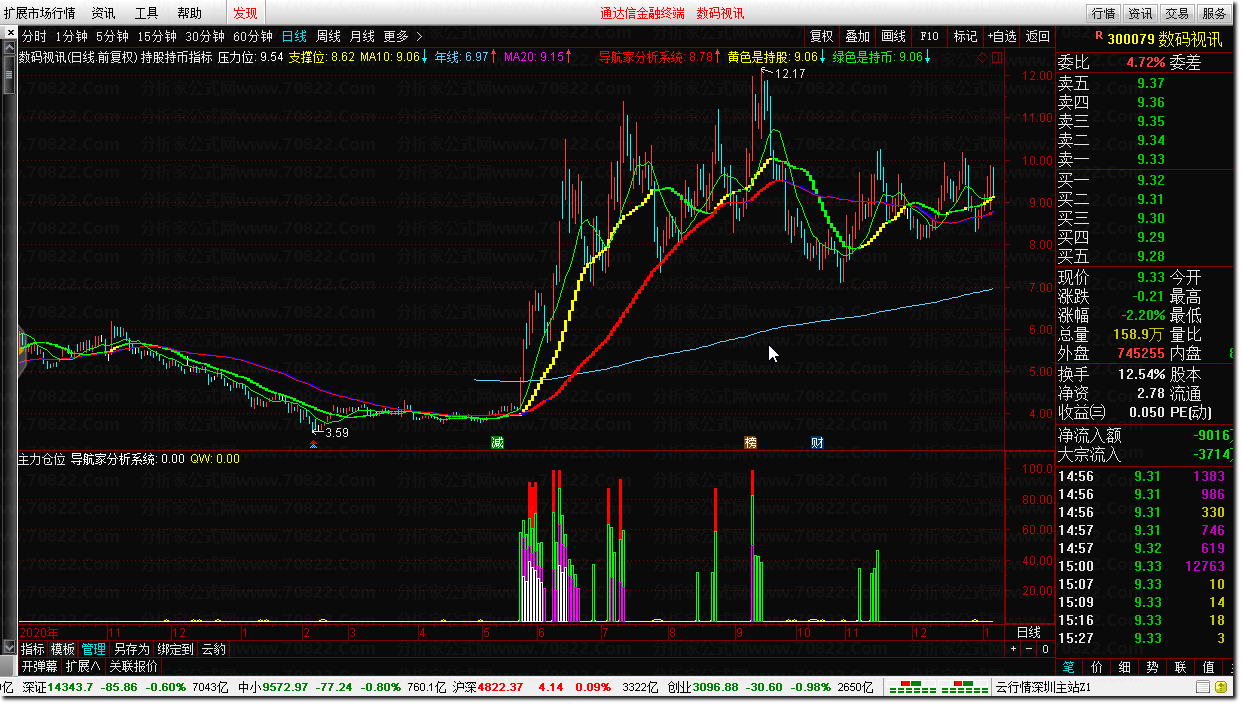
Task: Click the stock code 300079 数码视讯
Action: click(1164, 39)
